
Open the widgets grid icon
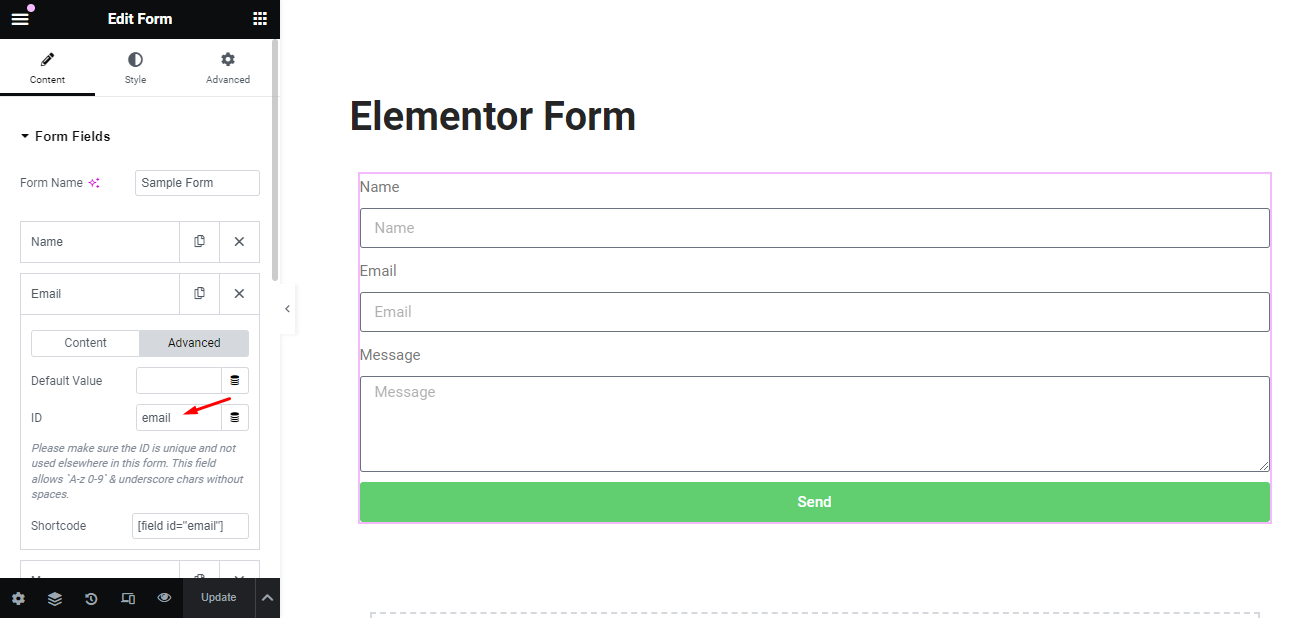coord(260,19)
